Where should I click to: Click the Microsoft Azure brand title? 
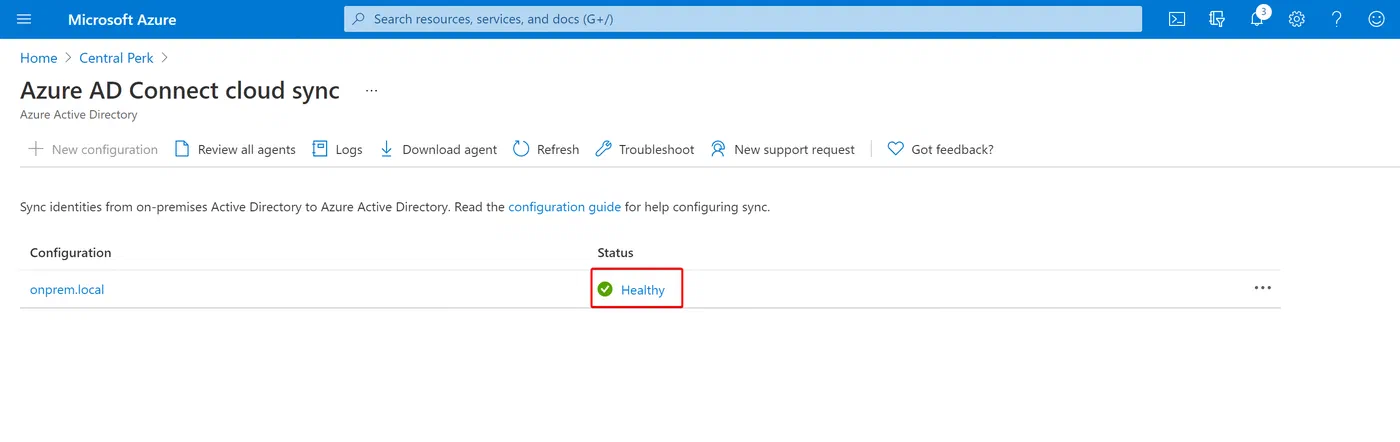click(122, 19)
